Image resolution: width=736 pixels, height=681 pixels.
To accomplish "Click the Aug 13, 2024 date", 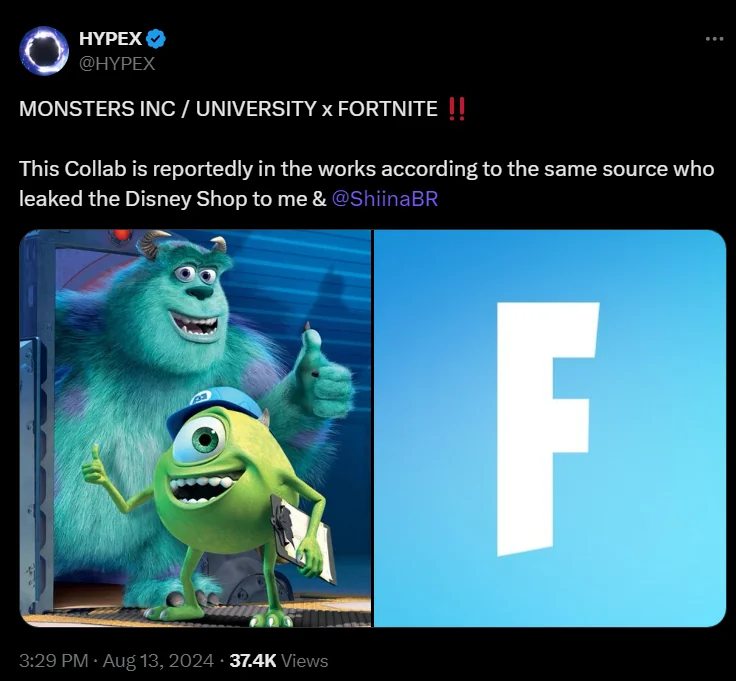I will 158,660.
